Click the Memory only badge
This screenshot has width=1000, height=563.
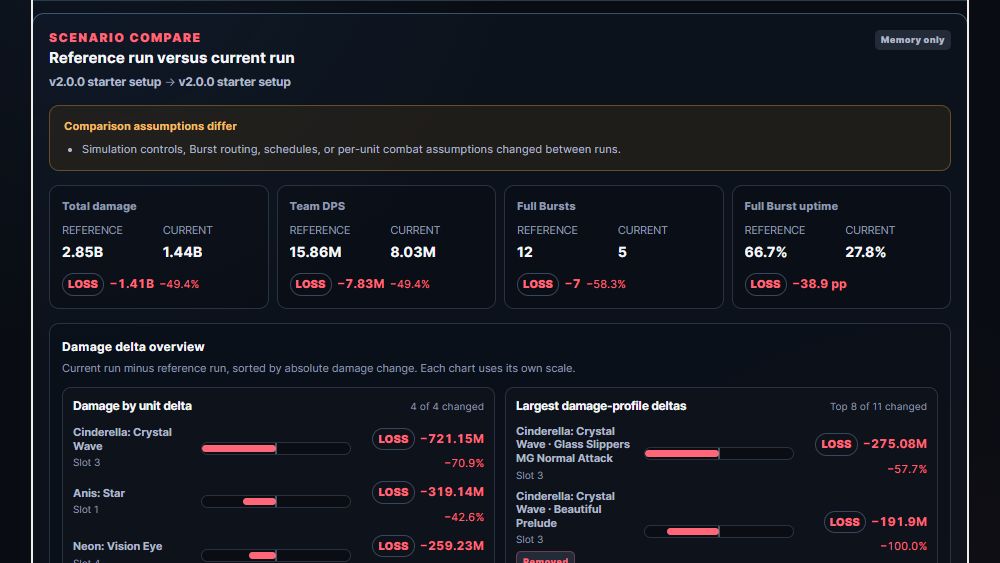point(912,40)
